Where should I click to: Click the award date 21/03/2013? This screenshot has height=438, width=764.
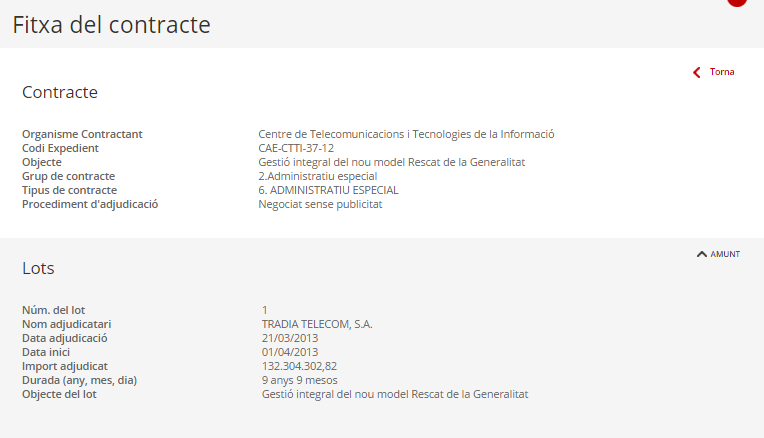tap(290, 338)
